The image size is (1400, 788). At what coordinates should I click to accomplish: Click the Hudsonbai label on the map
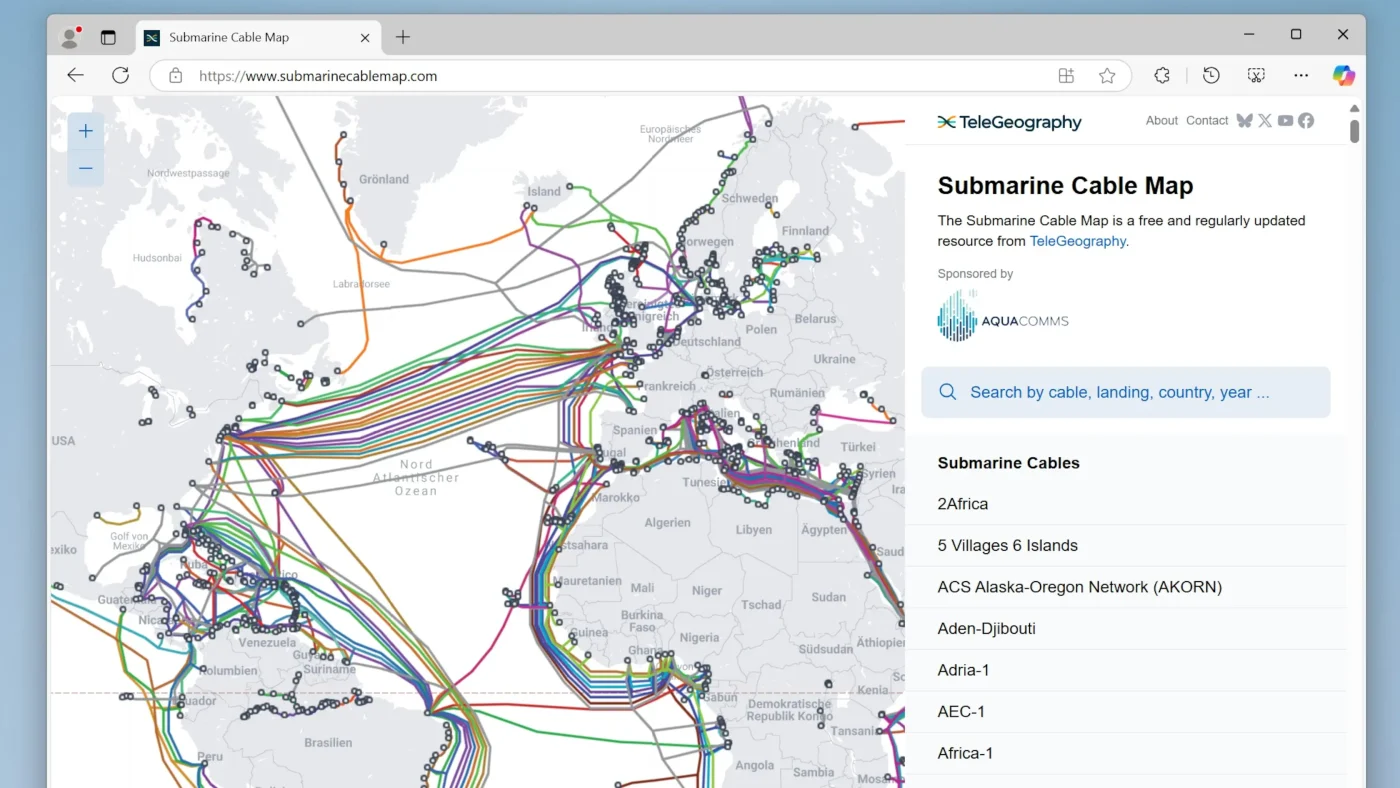click(157, 258)
